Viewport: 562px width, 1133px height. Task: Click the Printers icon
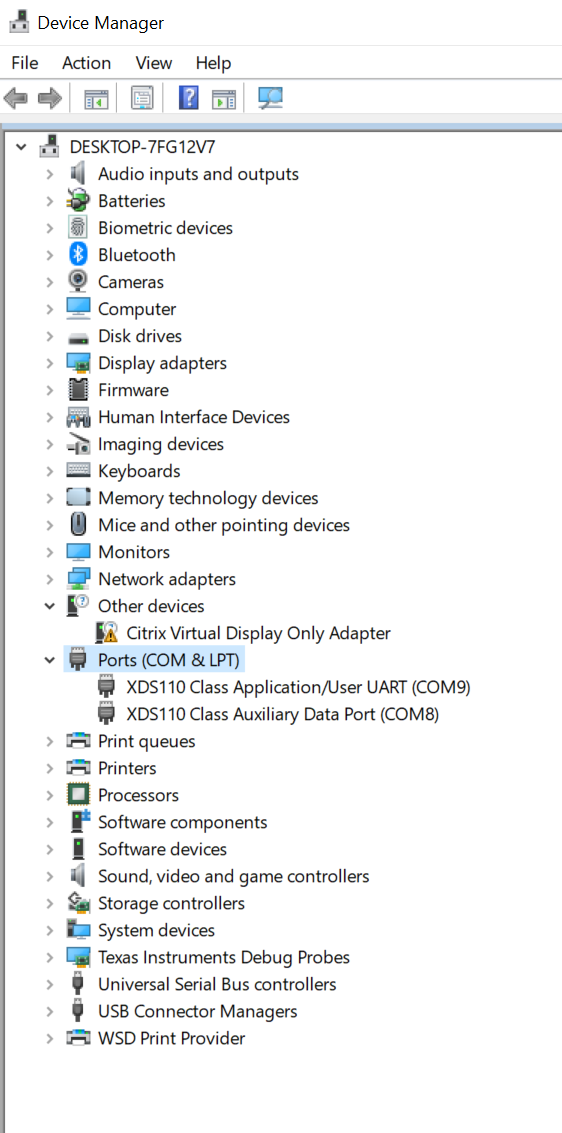click(x=78, y=767)
